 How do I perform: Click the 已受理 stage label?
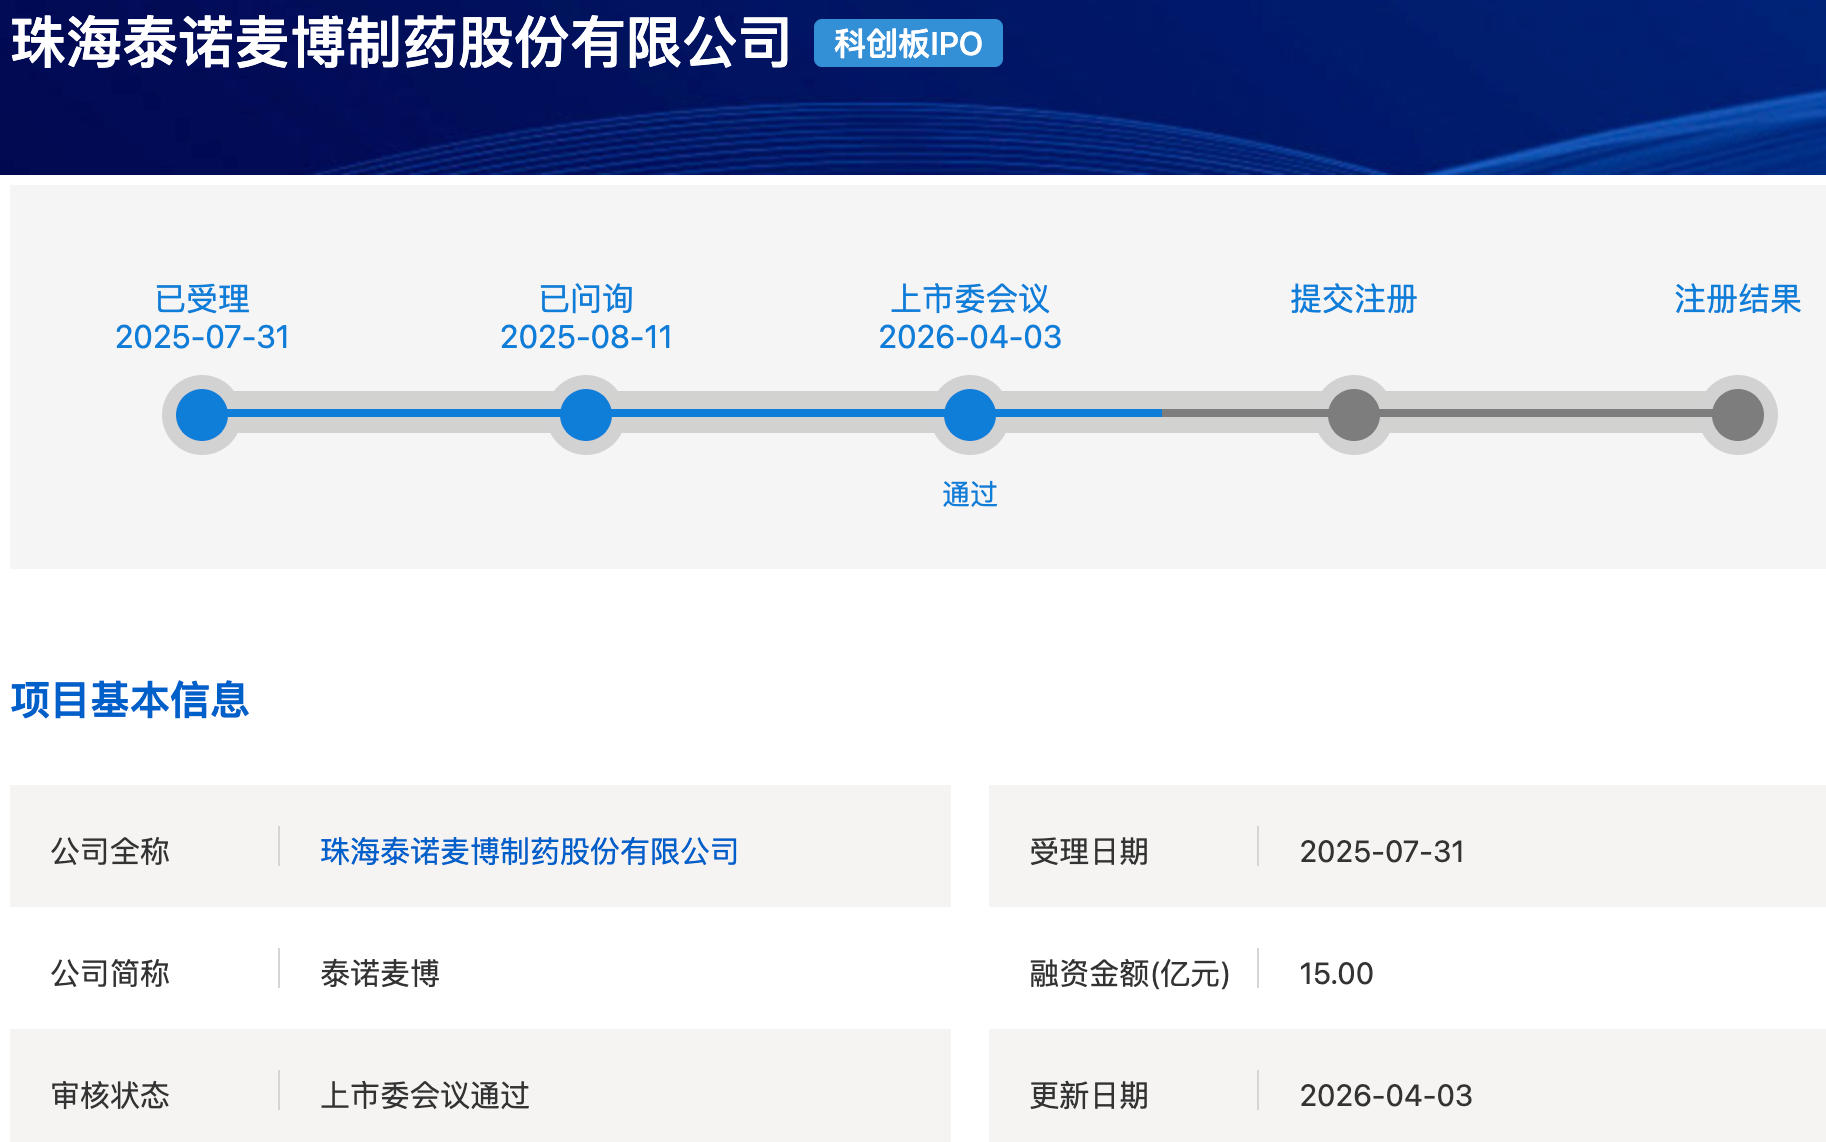[202, 299]
